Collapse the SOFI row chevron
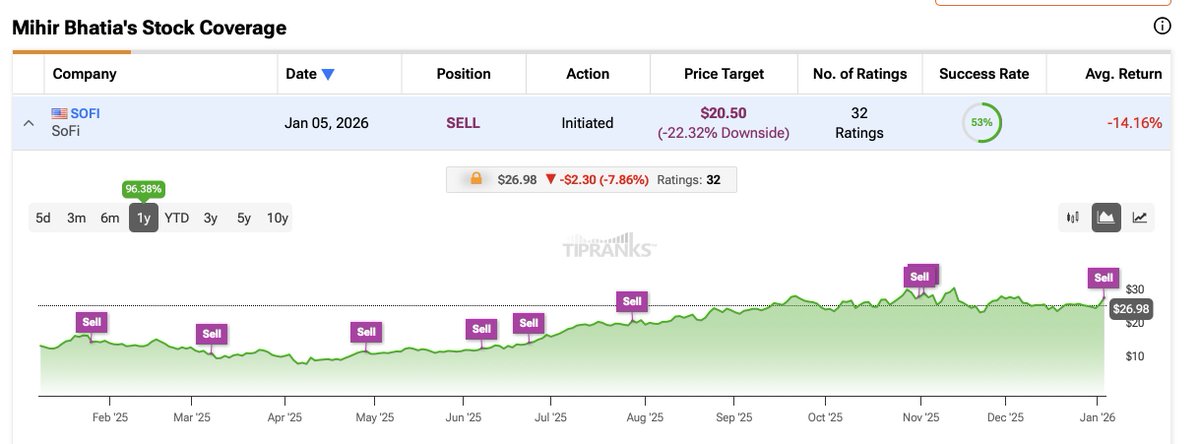Screen dimensions: 1200x444 coord(28,123)
